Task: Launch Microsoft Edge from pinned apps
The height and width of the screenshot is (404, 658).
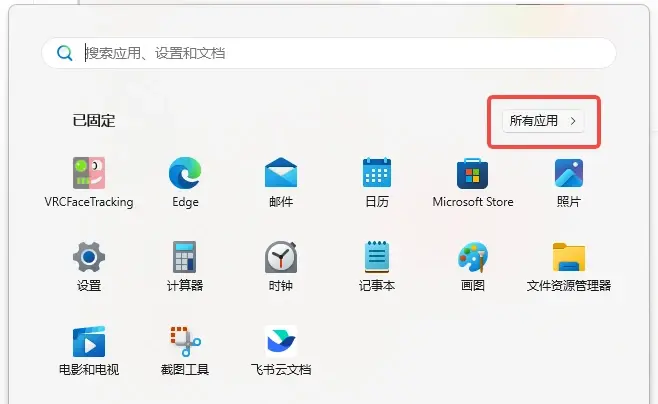Action: click(185, 173)
